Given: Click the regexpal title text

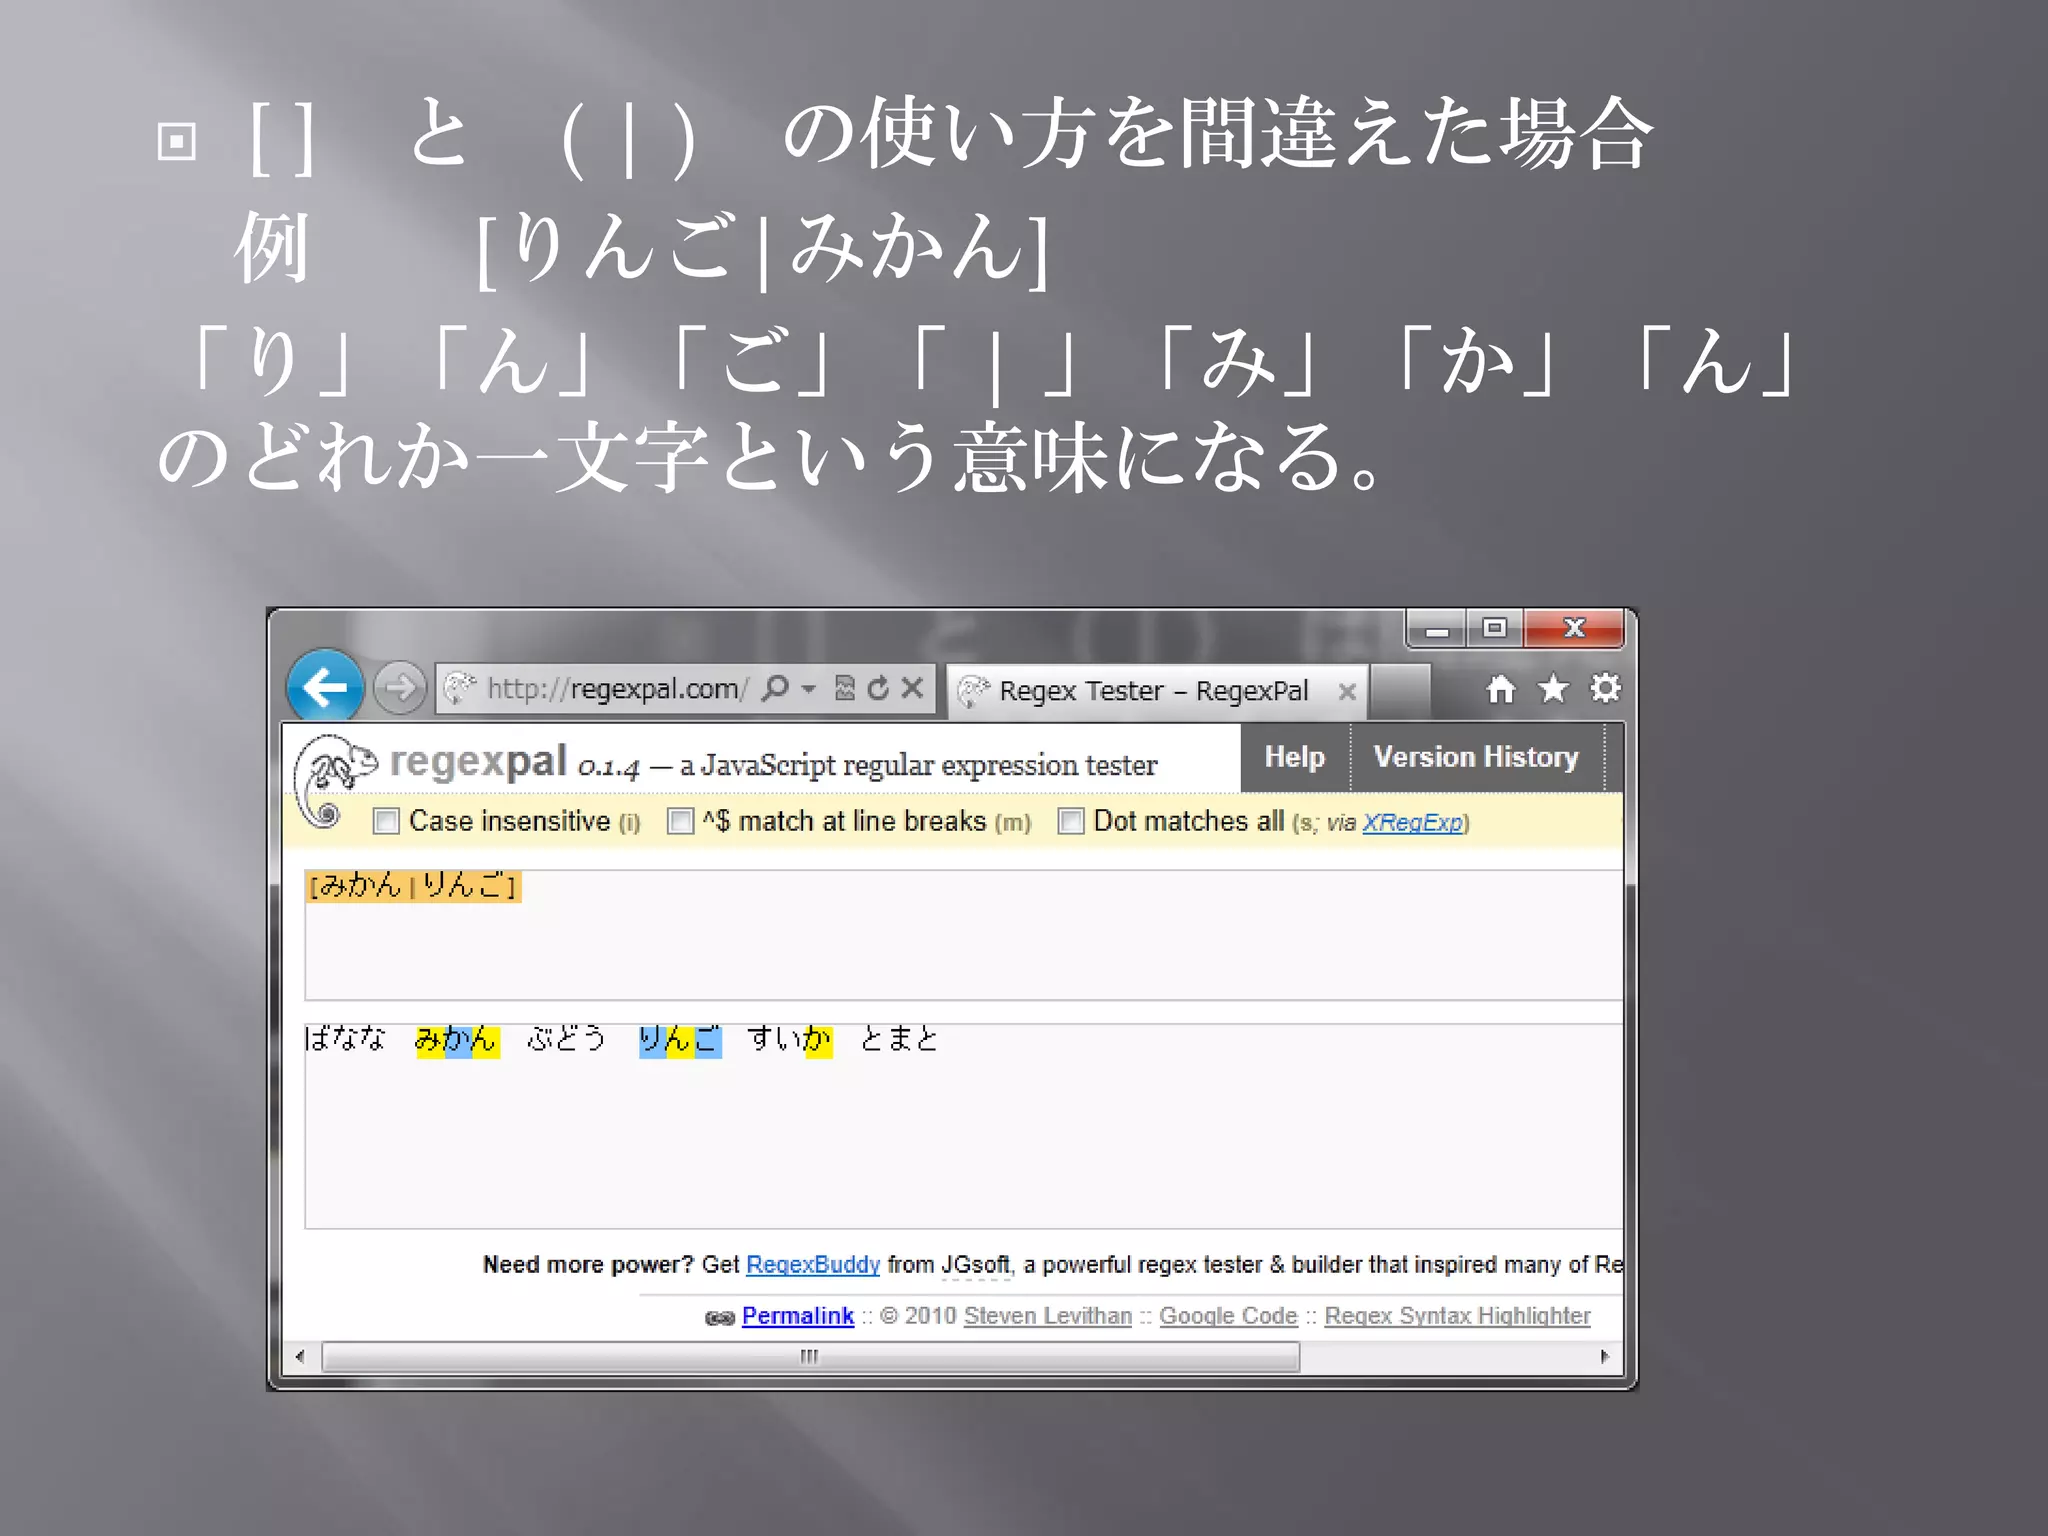Looking at the screenshot, I should tap(479, 763).
